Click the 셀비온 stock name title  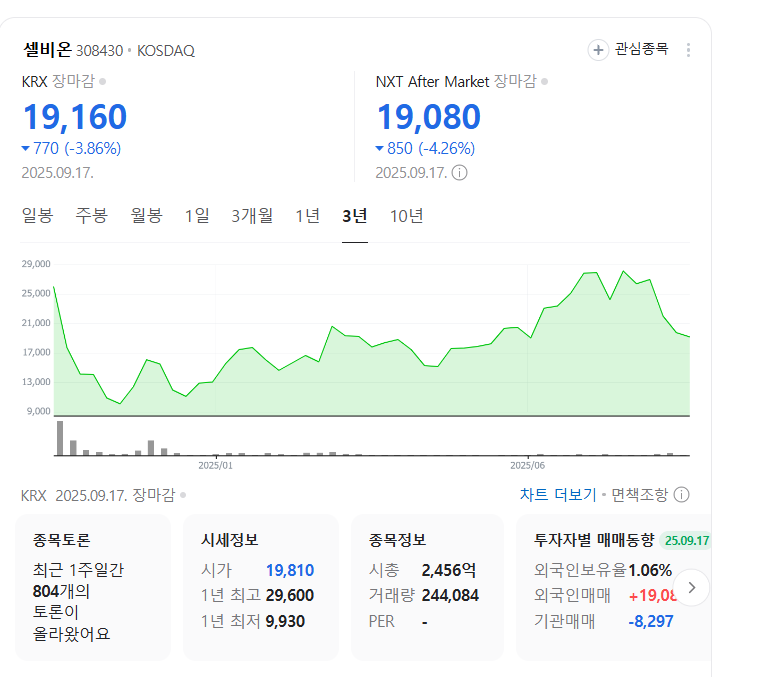47,49
